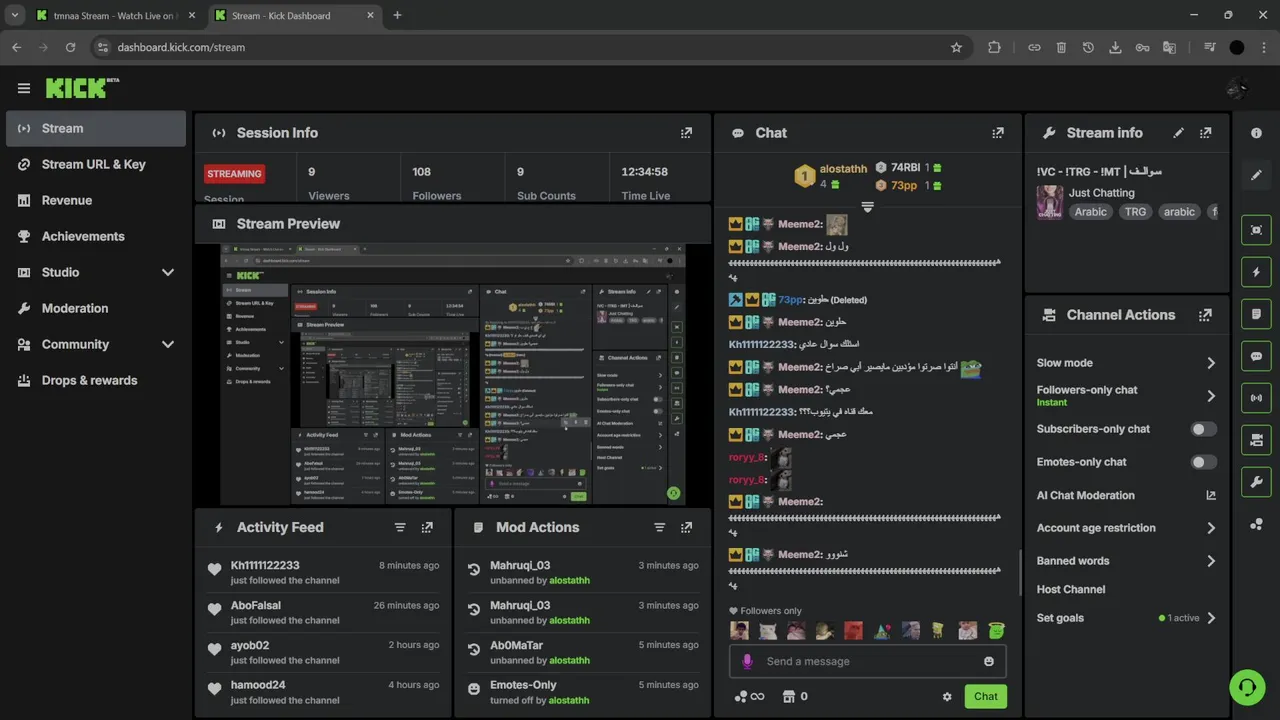Open the browser extensions puzzle icon
This screenshot has height=720, width=1280.
point(994,47)
